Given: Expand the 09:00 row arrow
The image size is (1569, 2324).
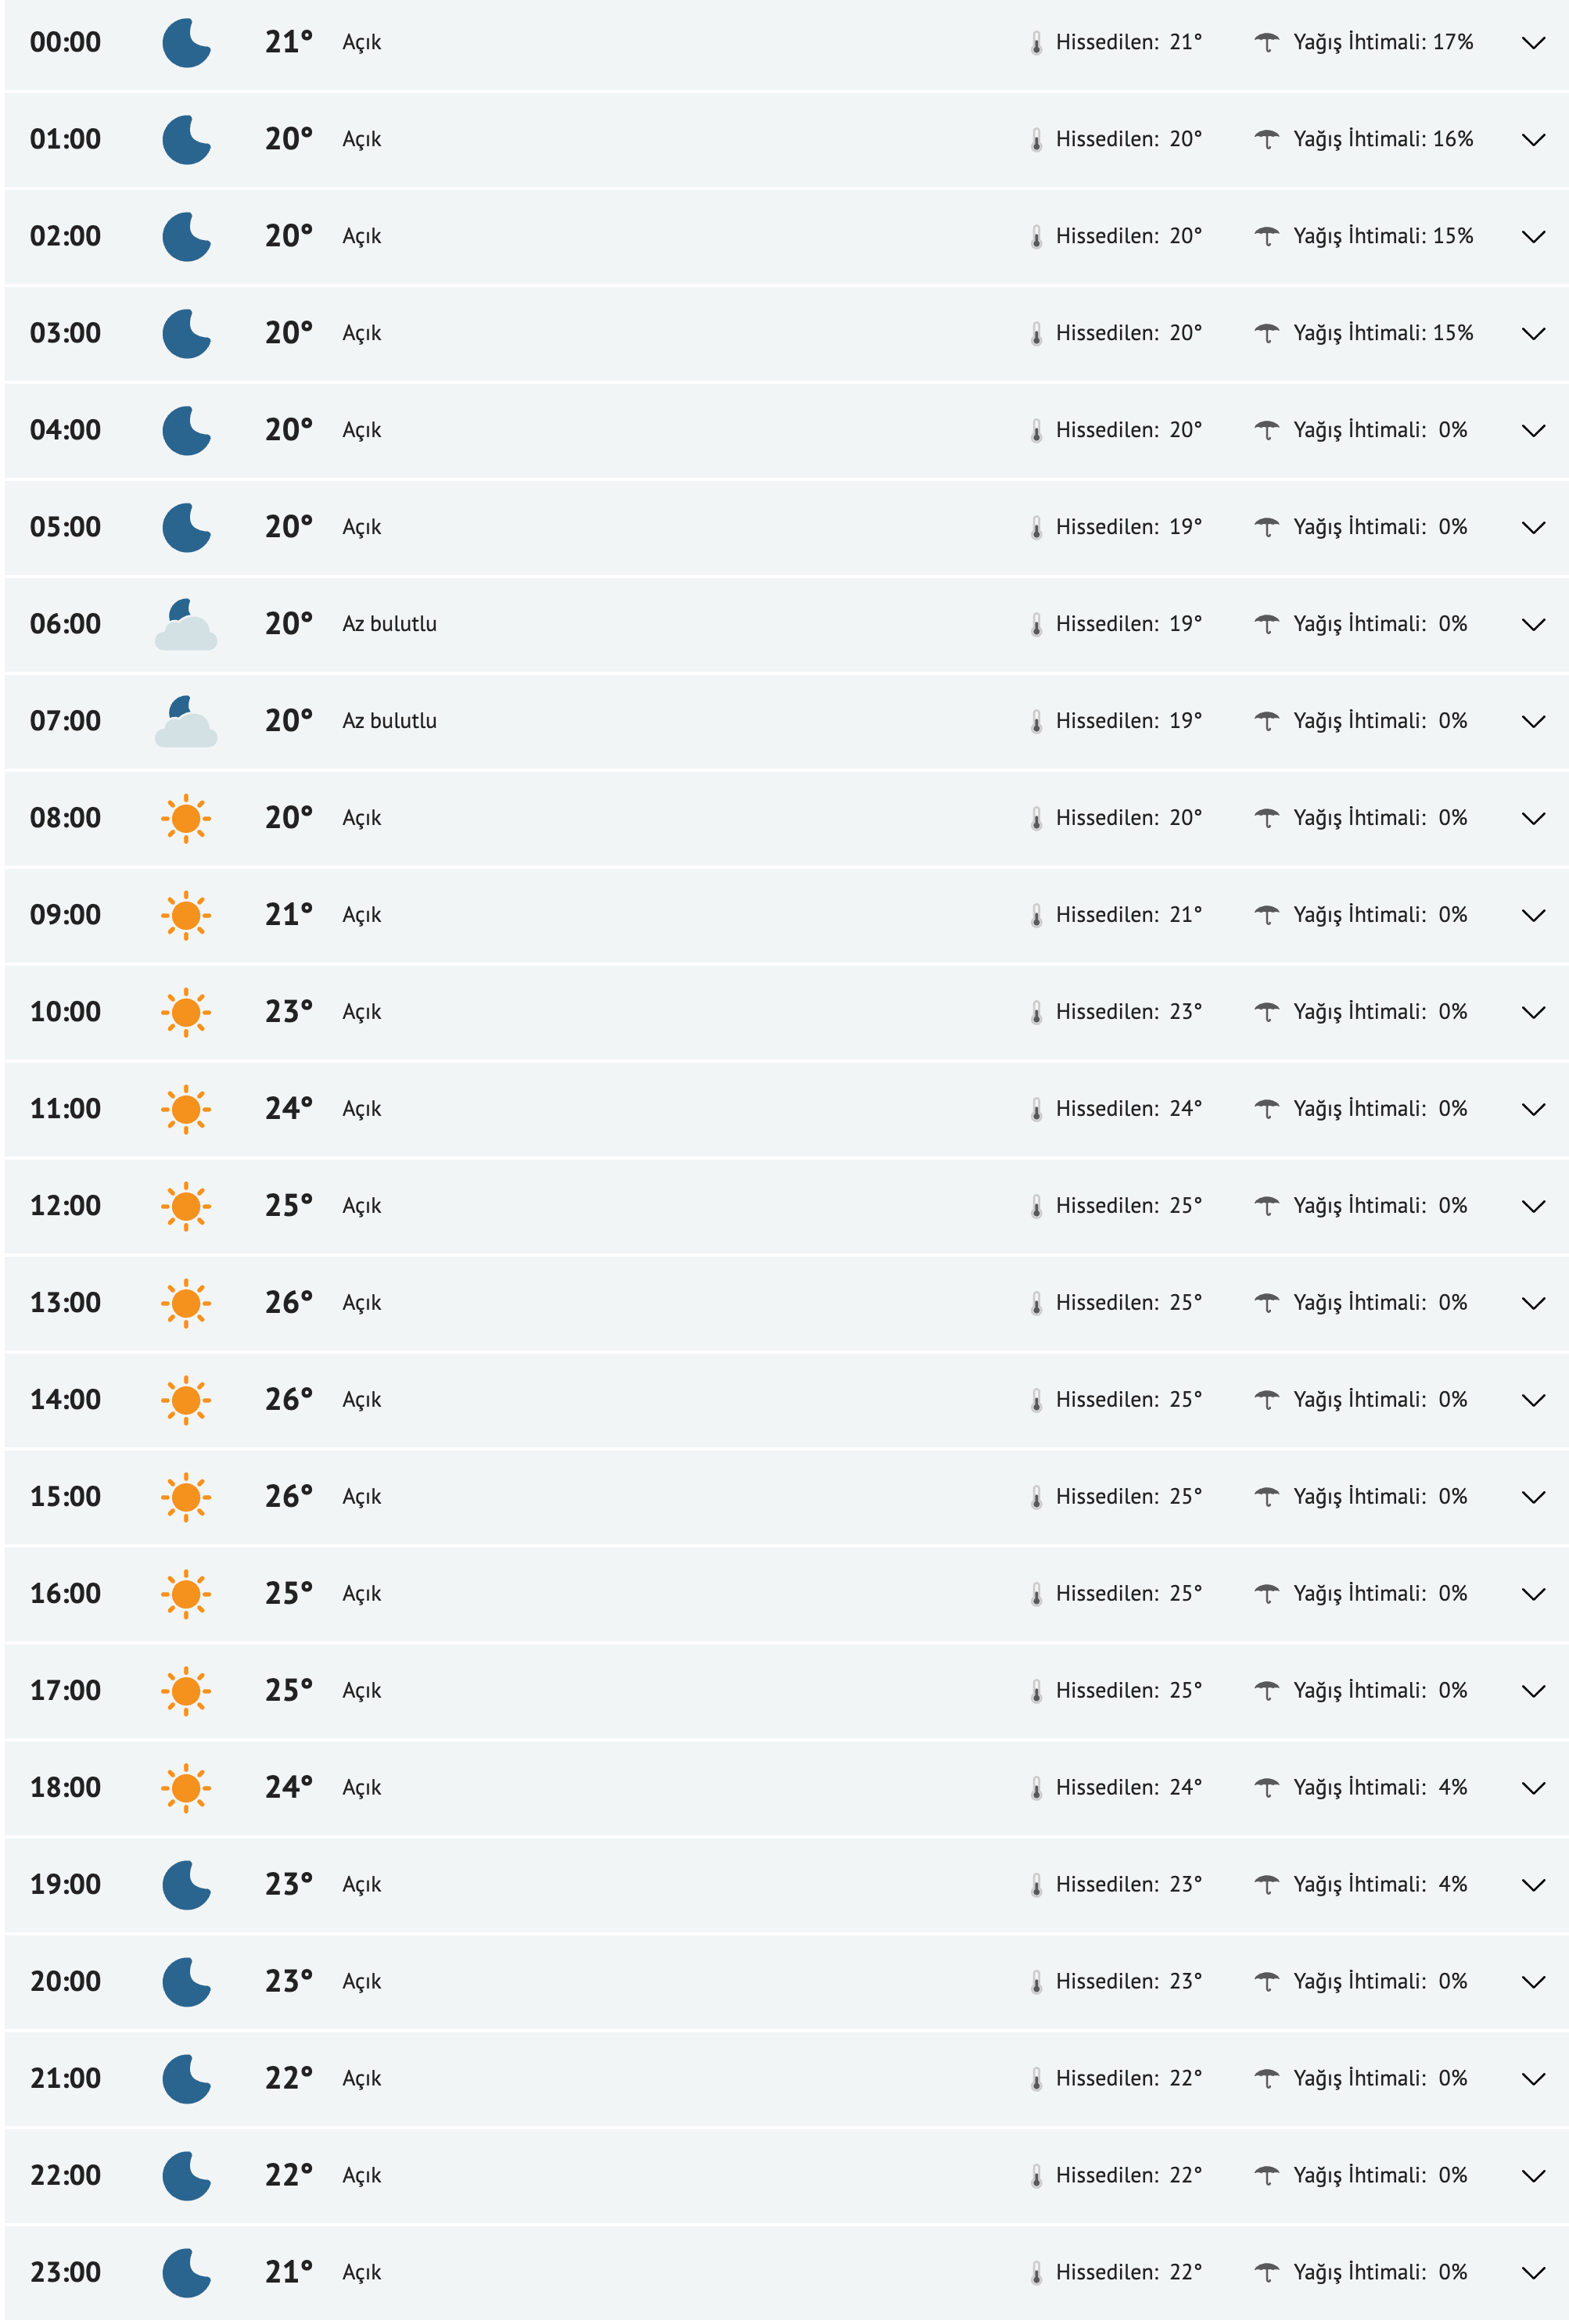Looking at the screenshot, I should pos(1533,916).
